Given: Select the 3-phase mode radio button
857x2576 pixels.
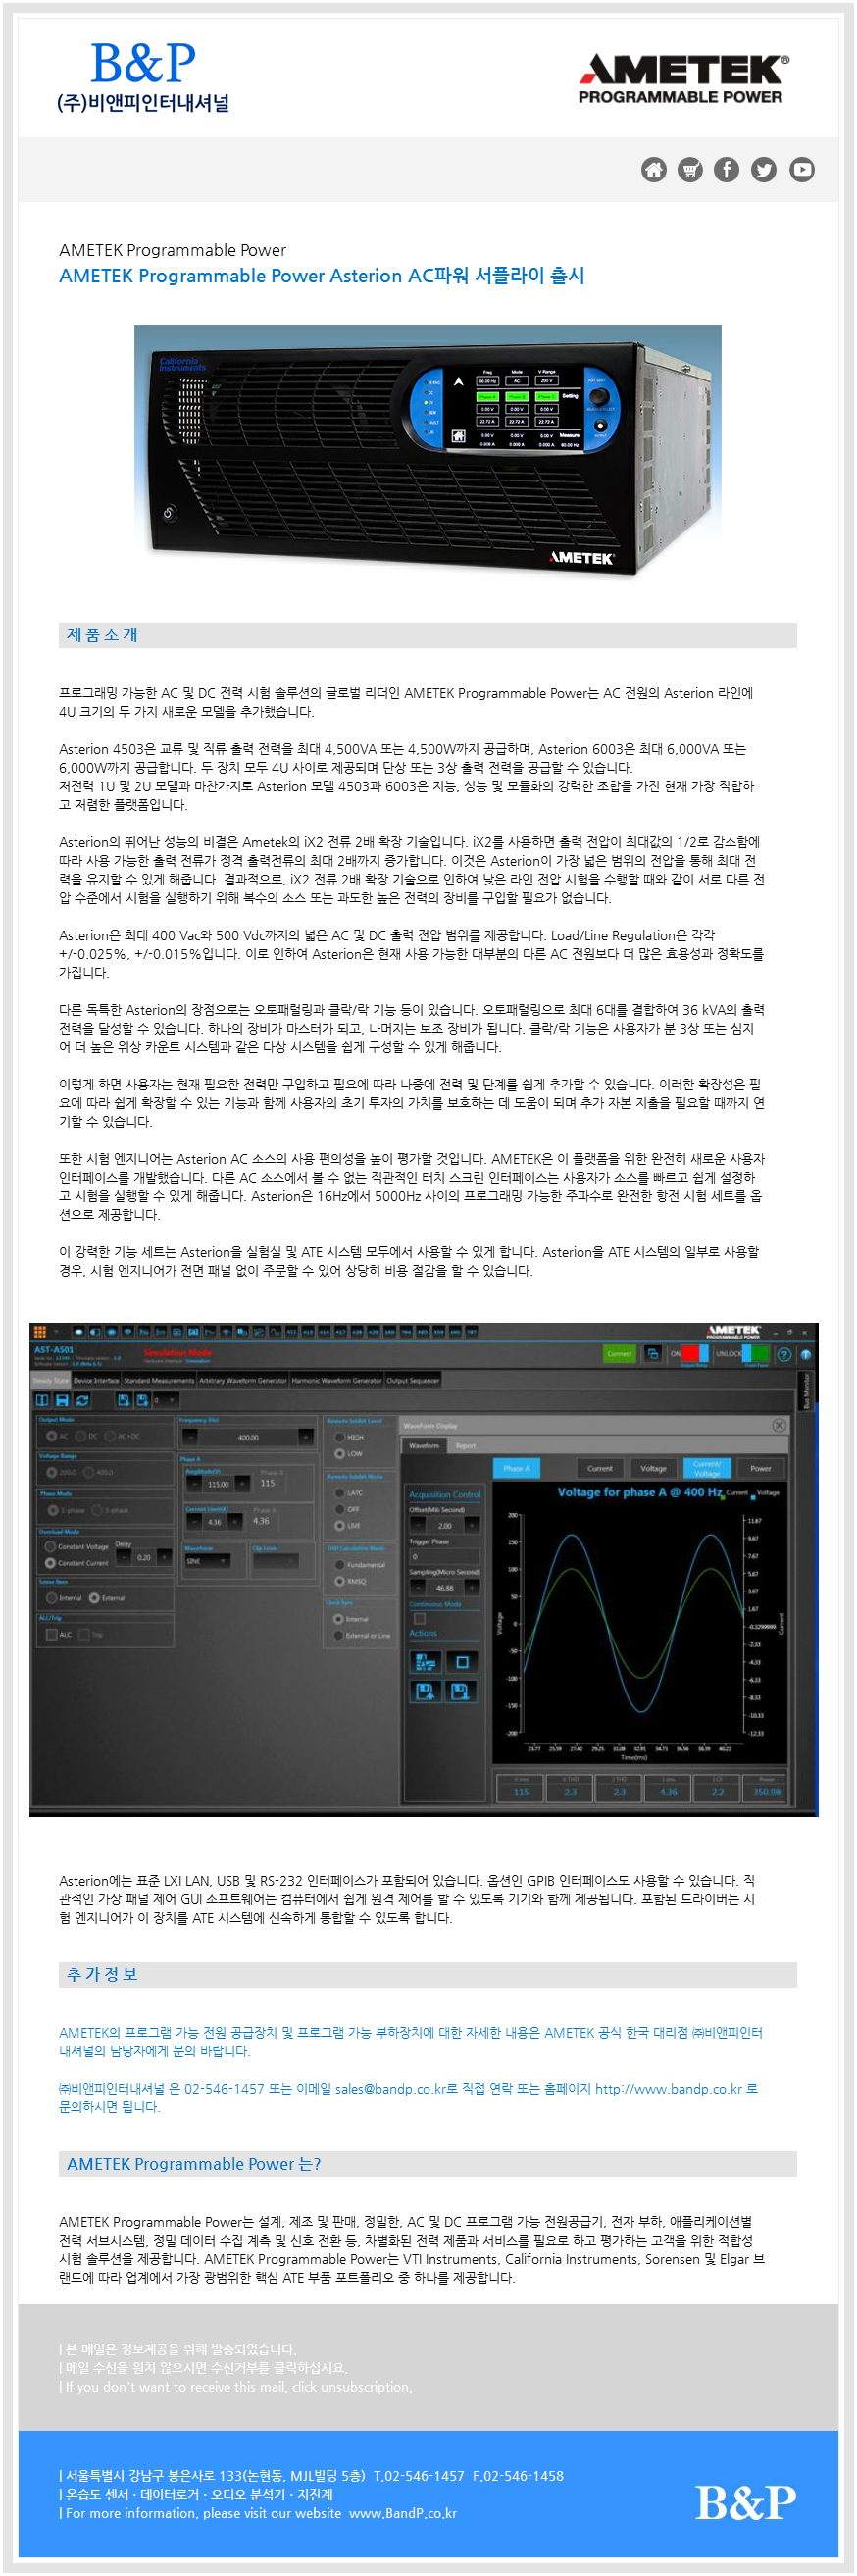Looking at the screenshot, I should (x=97, y=1510).
